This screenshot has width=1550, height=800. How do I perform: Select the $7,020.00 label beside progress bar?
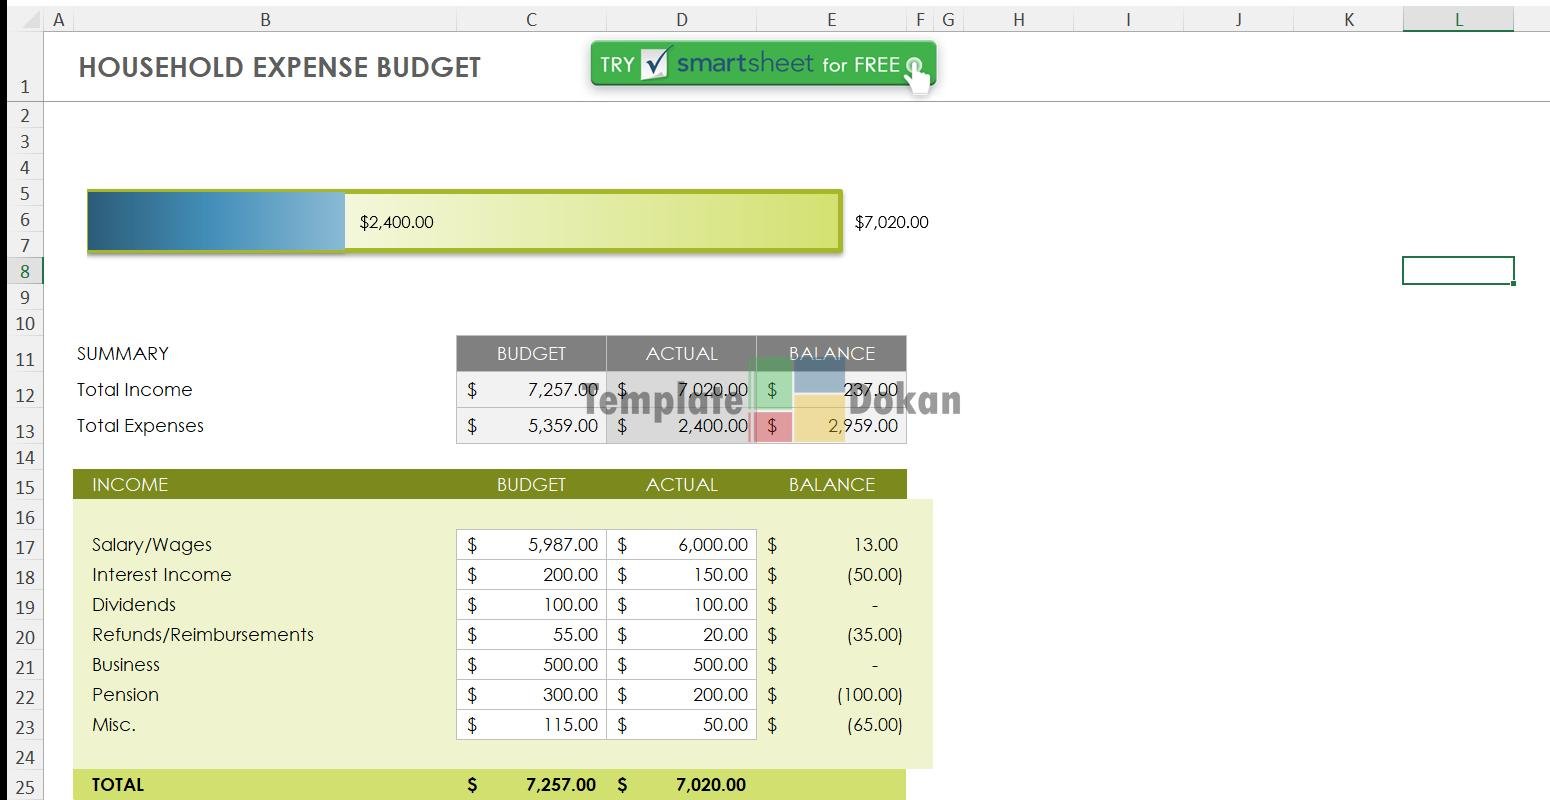click(x=891, y=222)
